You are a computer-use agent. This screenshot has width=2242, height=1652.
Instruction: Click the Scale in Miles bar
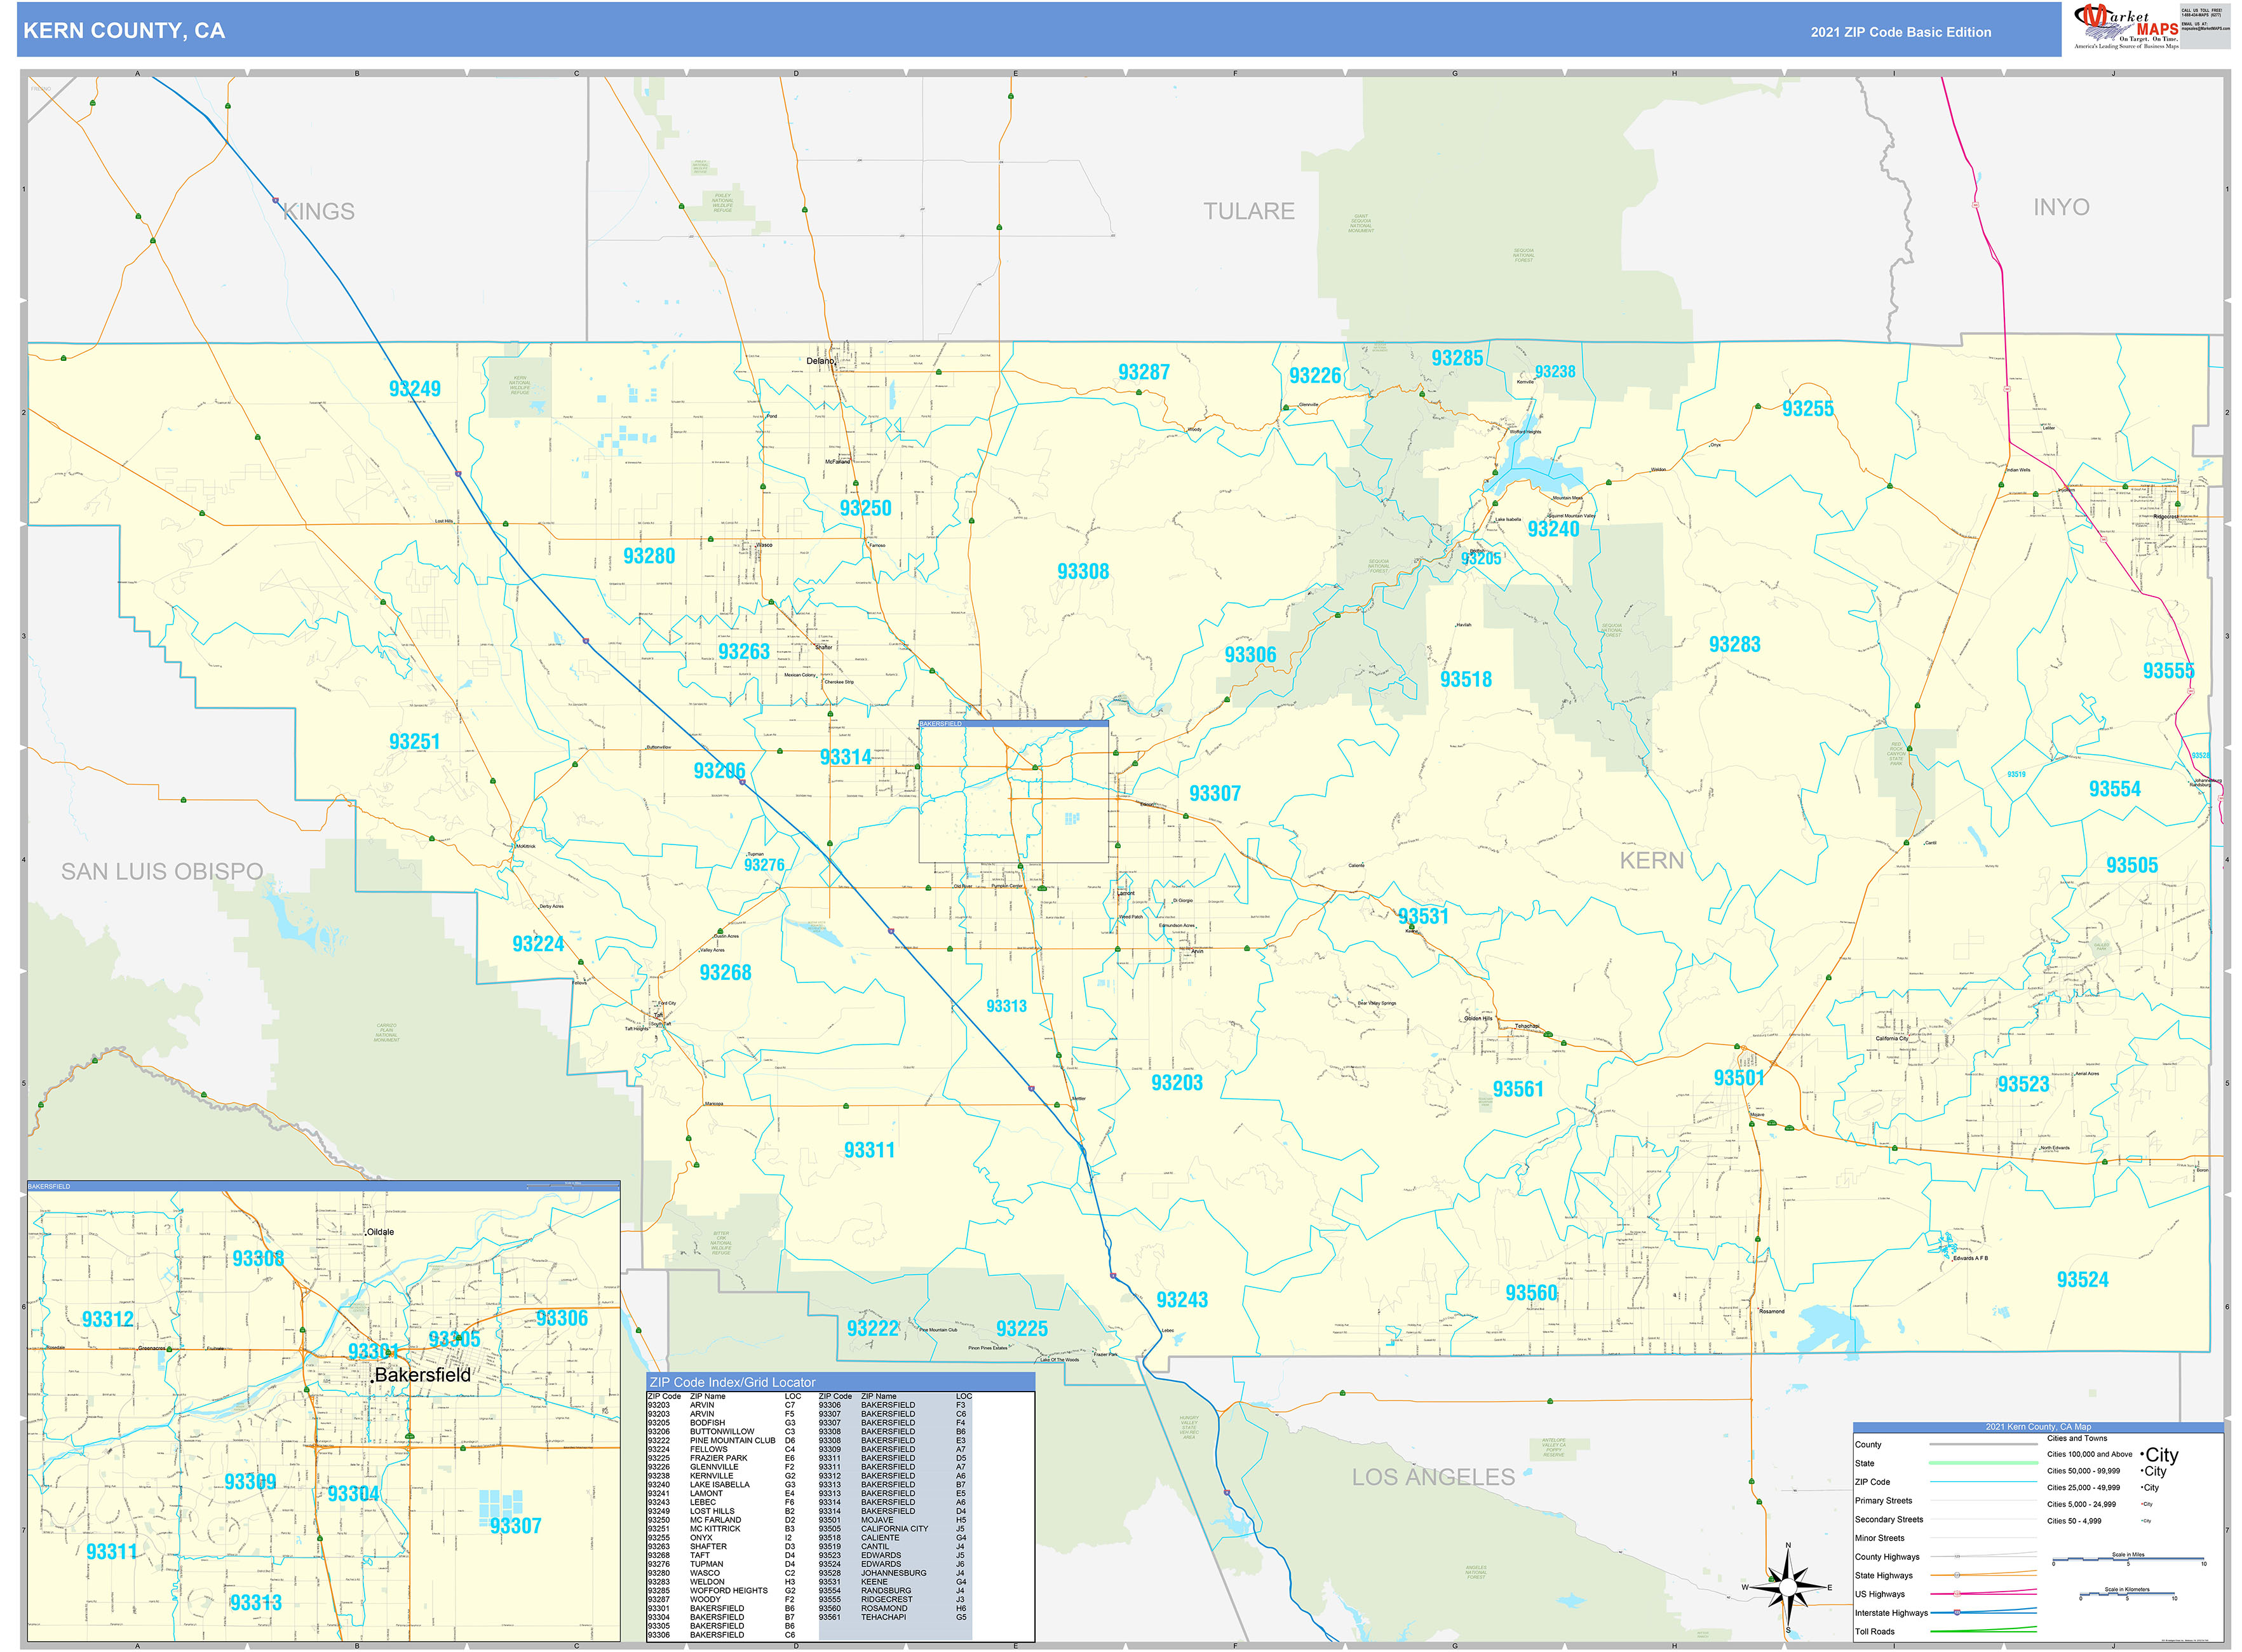click(x=2129, y=1558)
